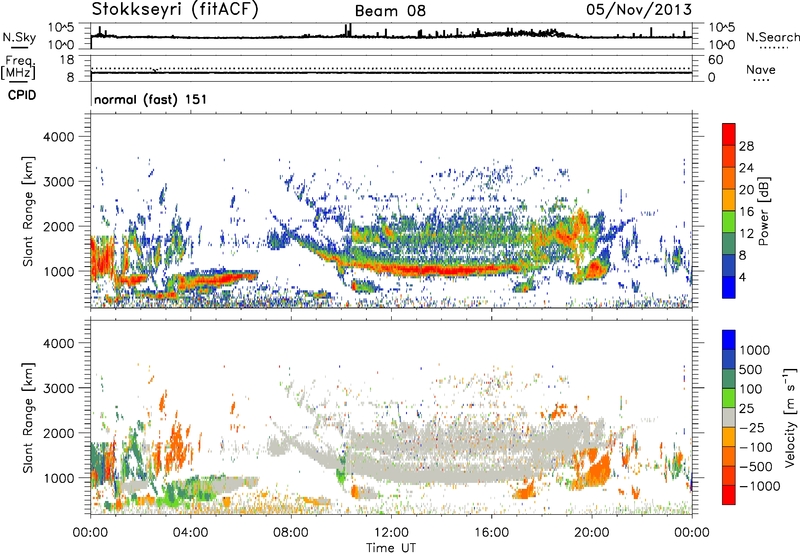
Task: Click the 28 label on Power colorbar
Action: 746,146
